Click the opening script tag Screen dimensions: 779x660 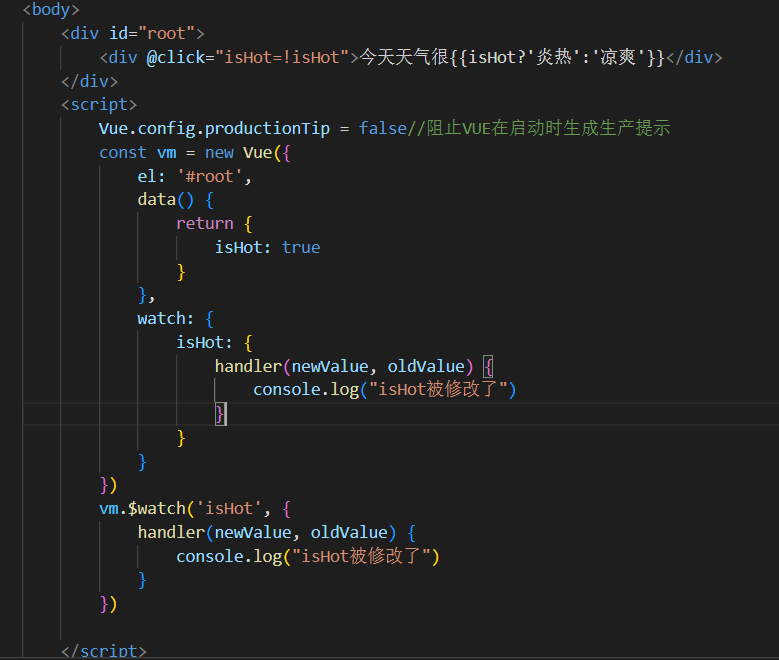coord(99,104)
